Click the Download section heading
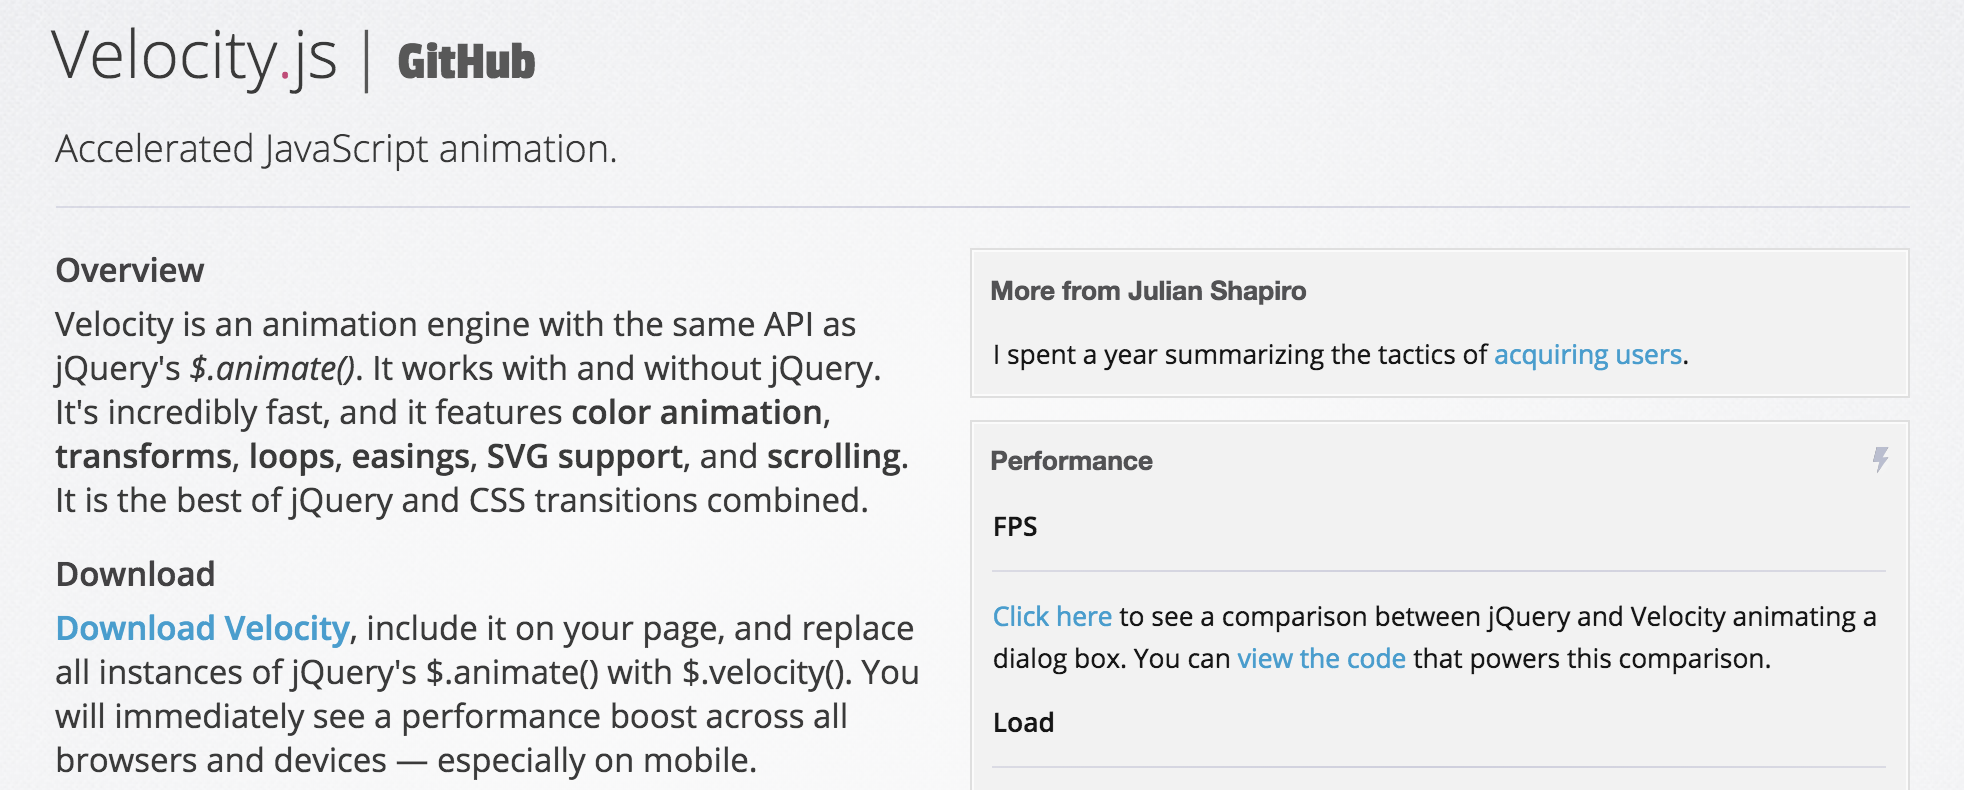 pos(135,574)
